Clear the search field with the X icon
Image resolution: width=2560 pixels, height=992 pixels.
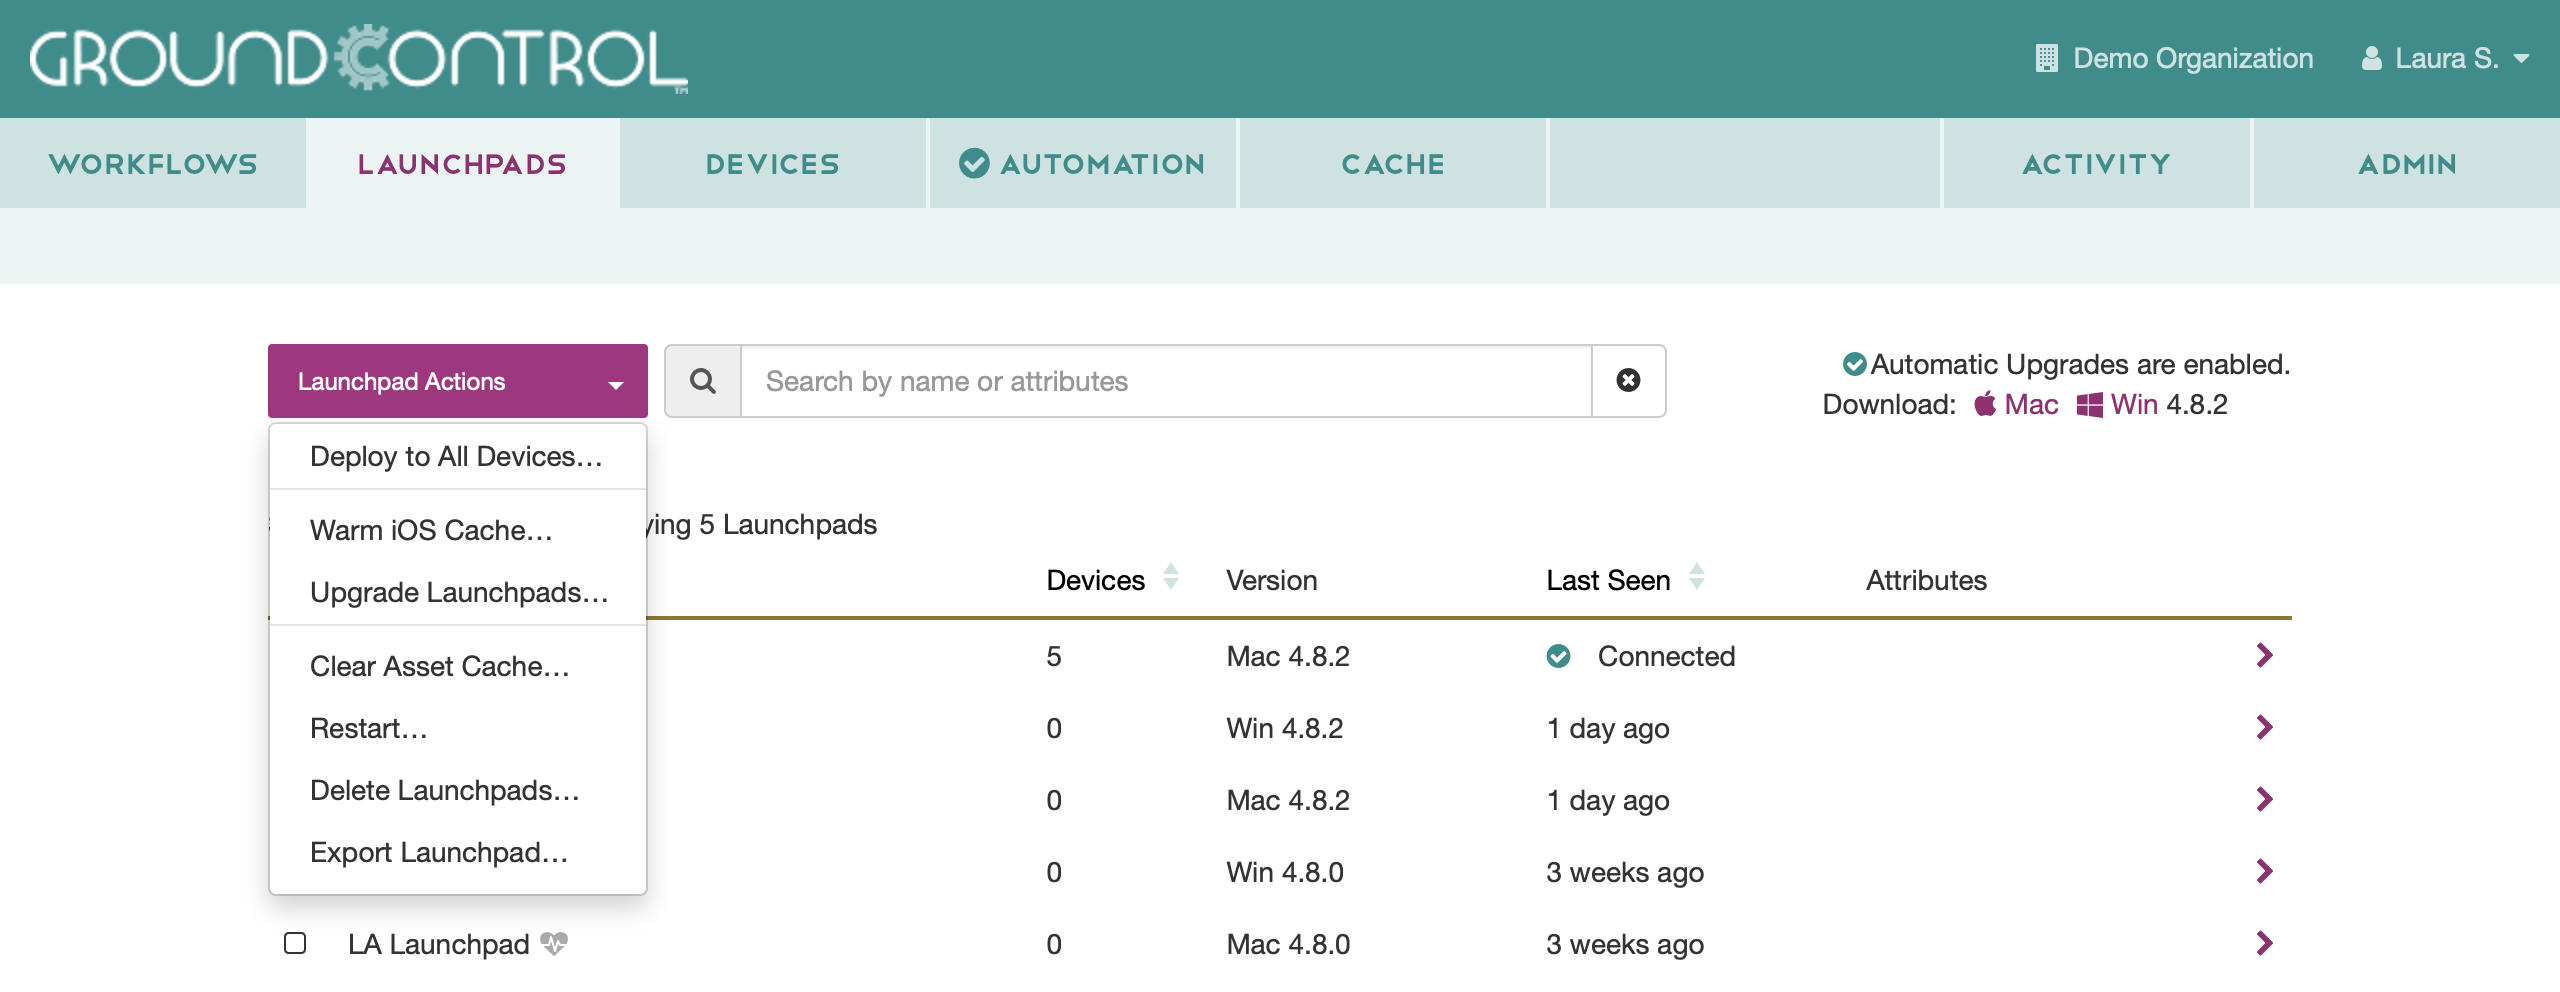(1628, 381)
